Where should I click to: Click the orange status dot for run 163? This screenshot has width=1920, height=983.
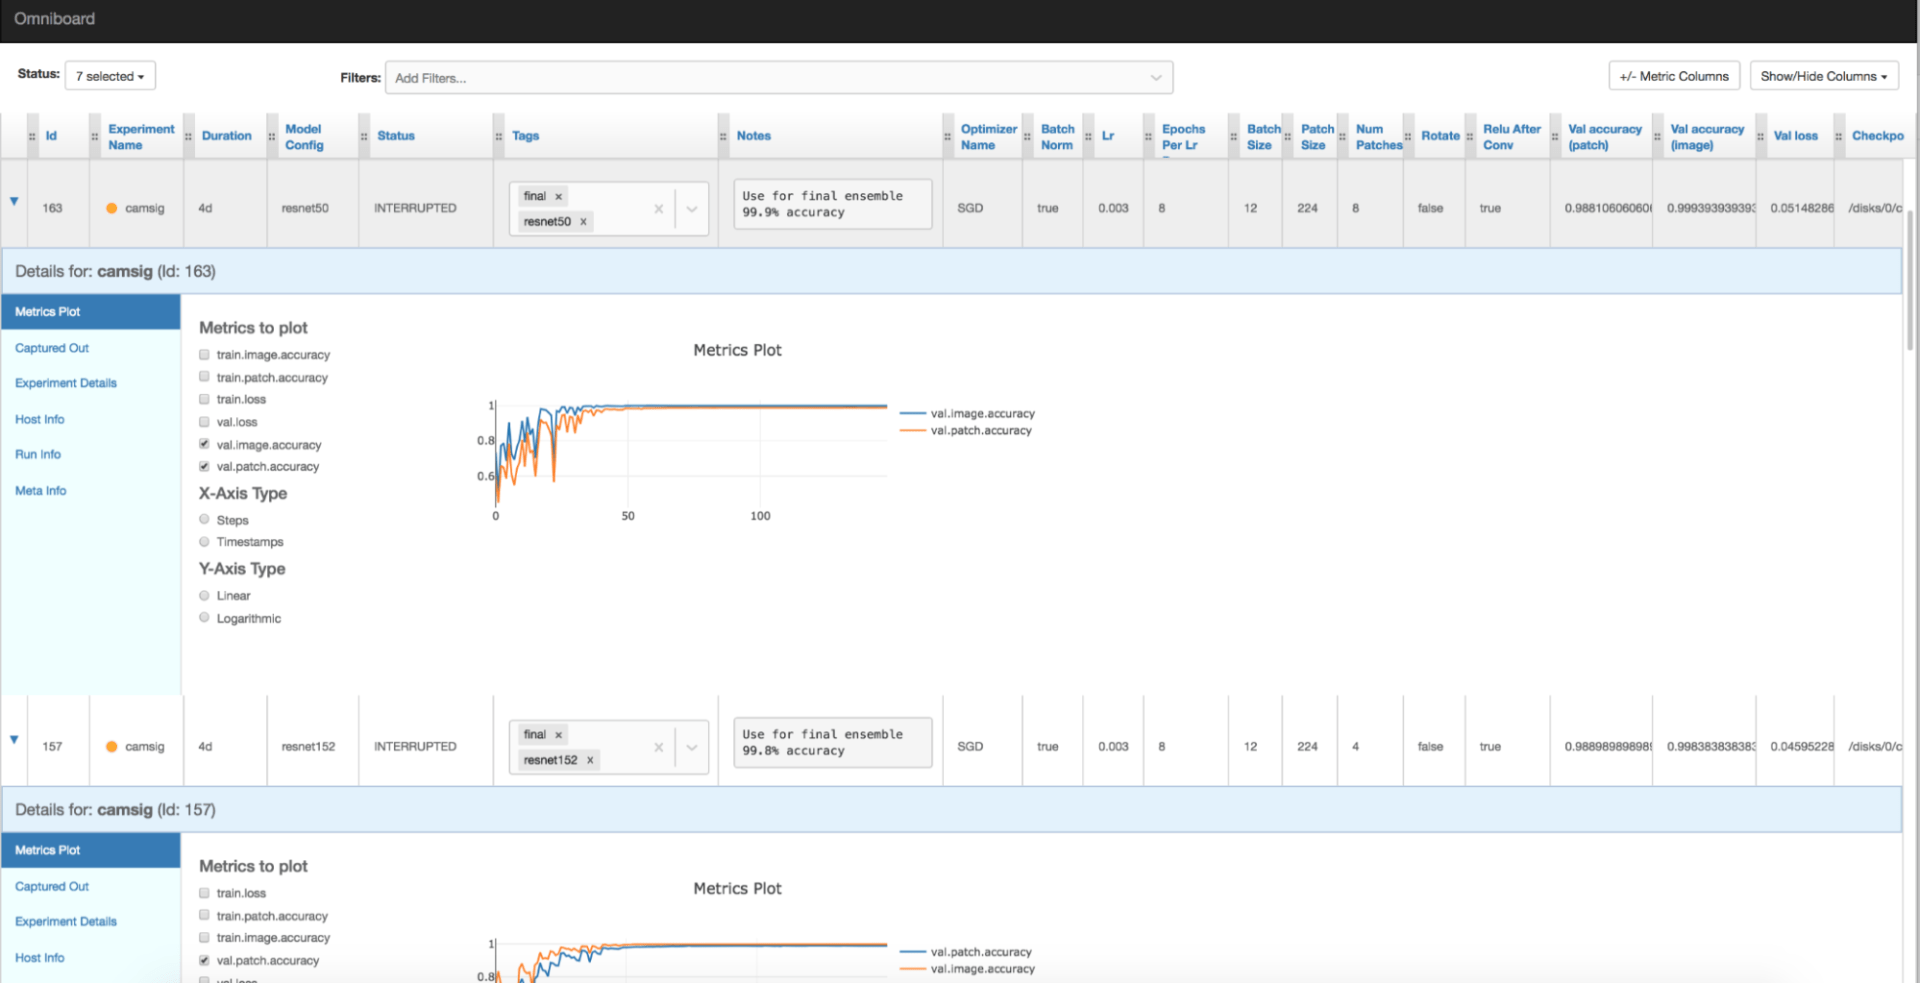(x=112, y=208)
